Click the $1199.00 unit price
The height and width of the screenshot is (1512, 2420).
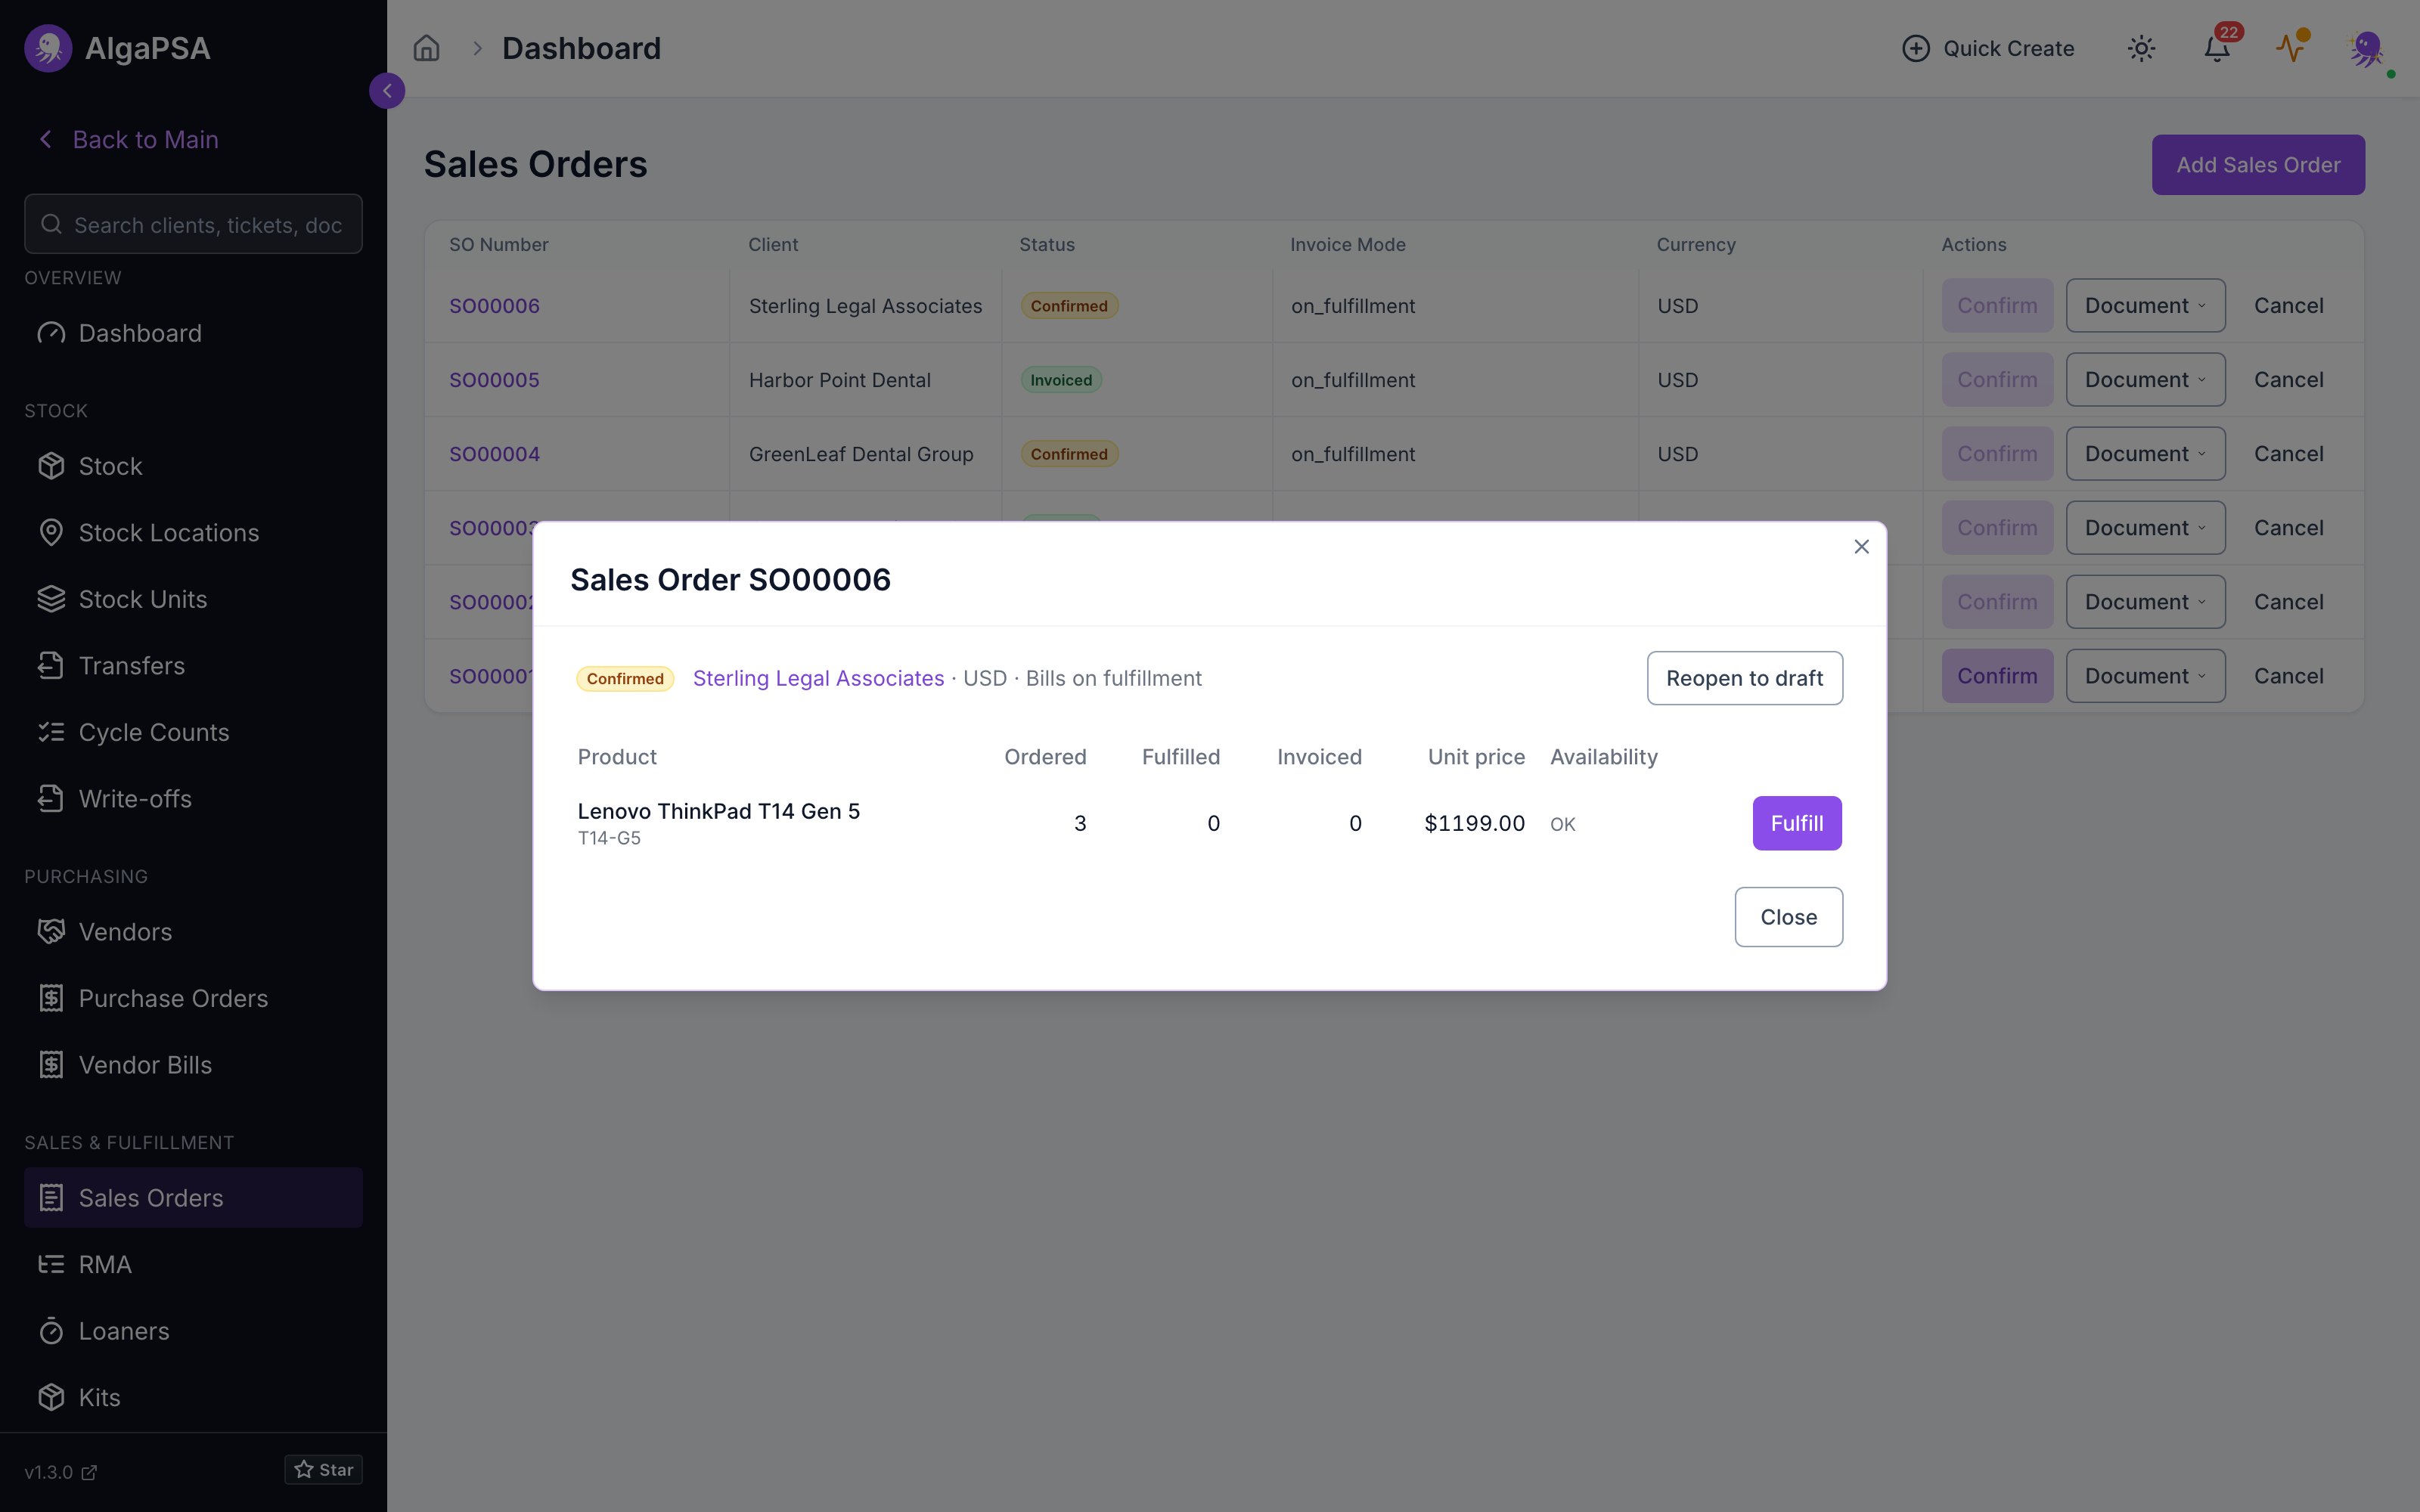coord(1474,823)
